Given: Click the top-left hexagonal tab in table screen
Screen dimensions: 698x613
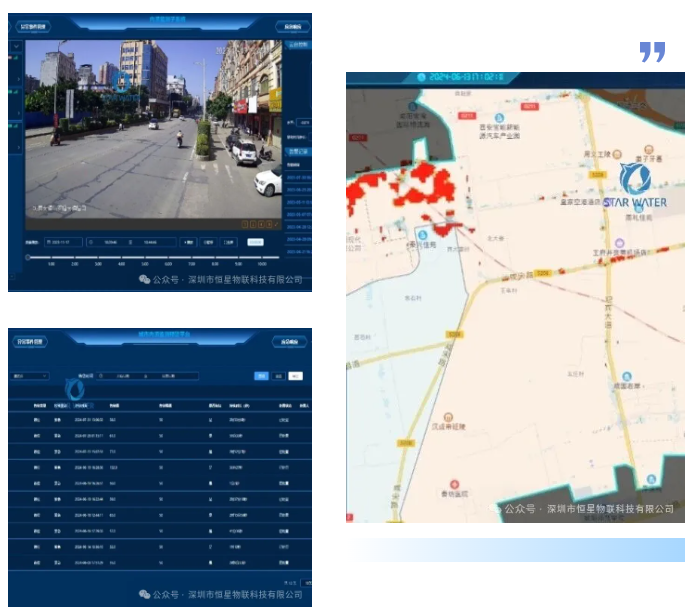Looking at the screenshot, I should (x=32, y=342).
